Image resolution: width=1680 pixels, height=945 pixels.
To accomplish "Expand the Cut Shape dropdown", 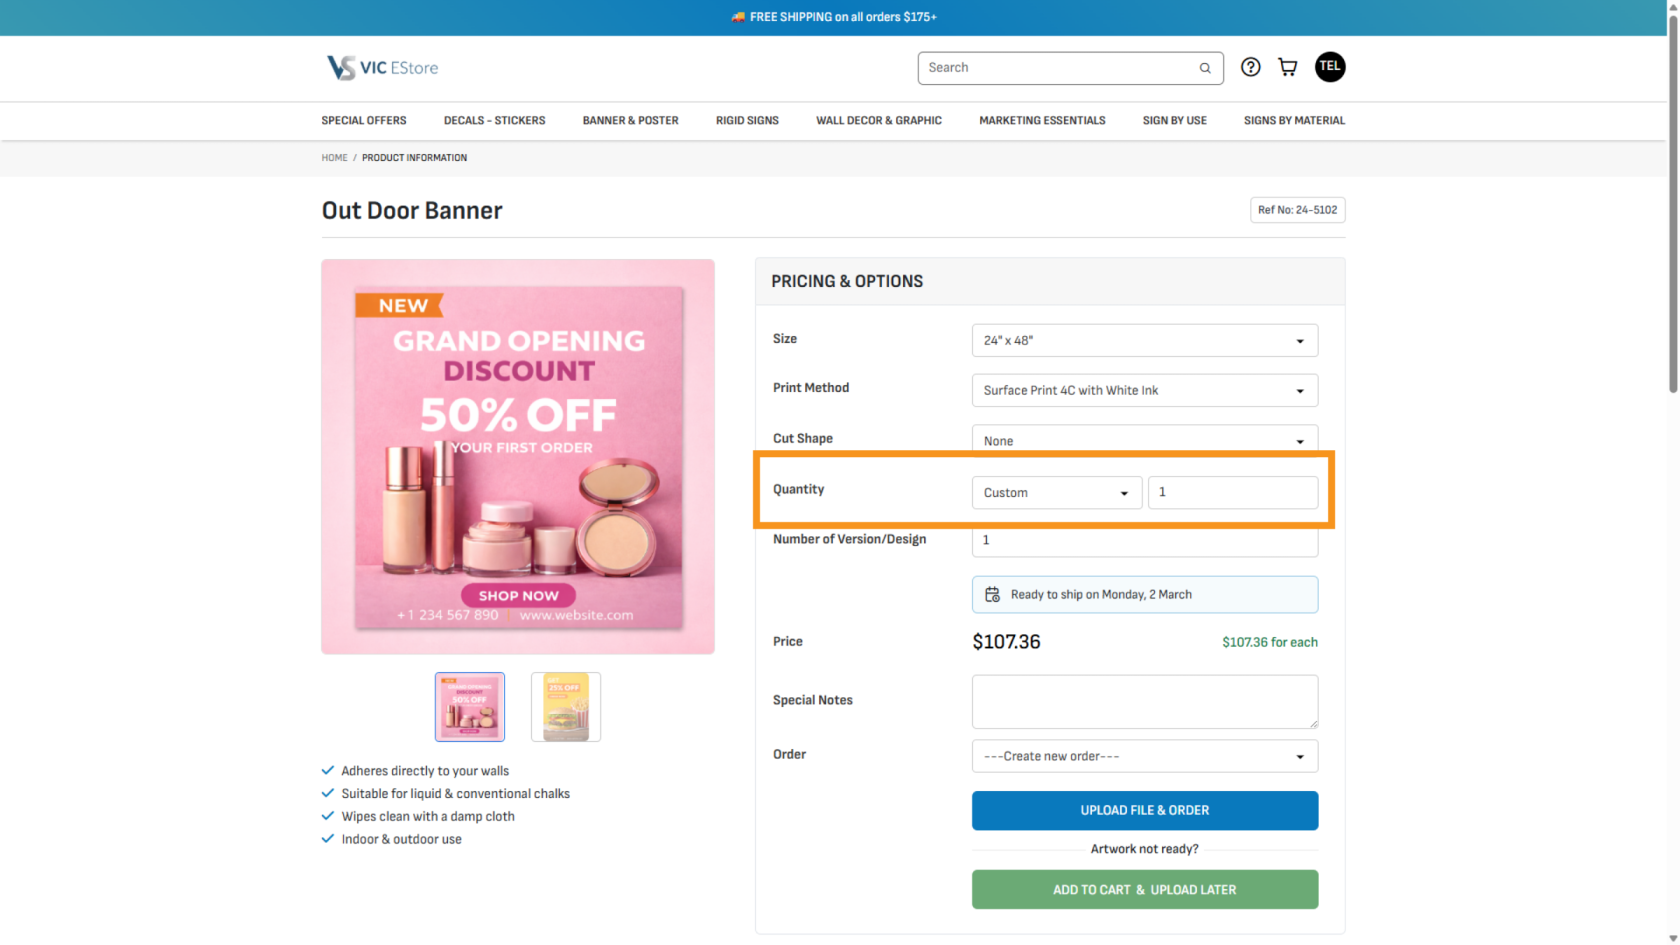I will (1144, 440).
